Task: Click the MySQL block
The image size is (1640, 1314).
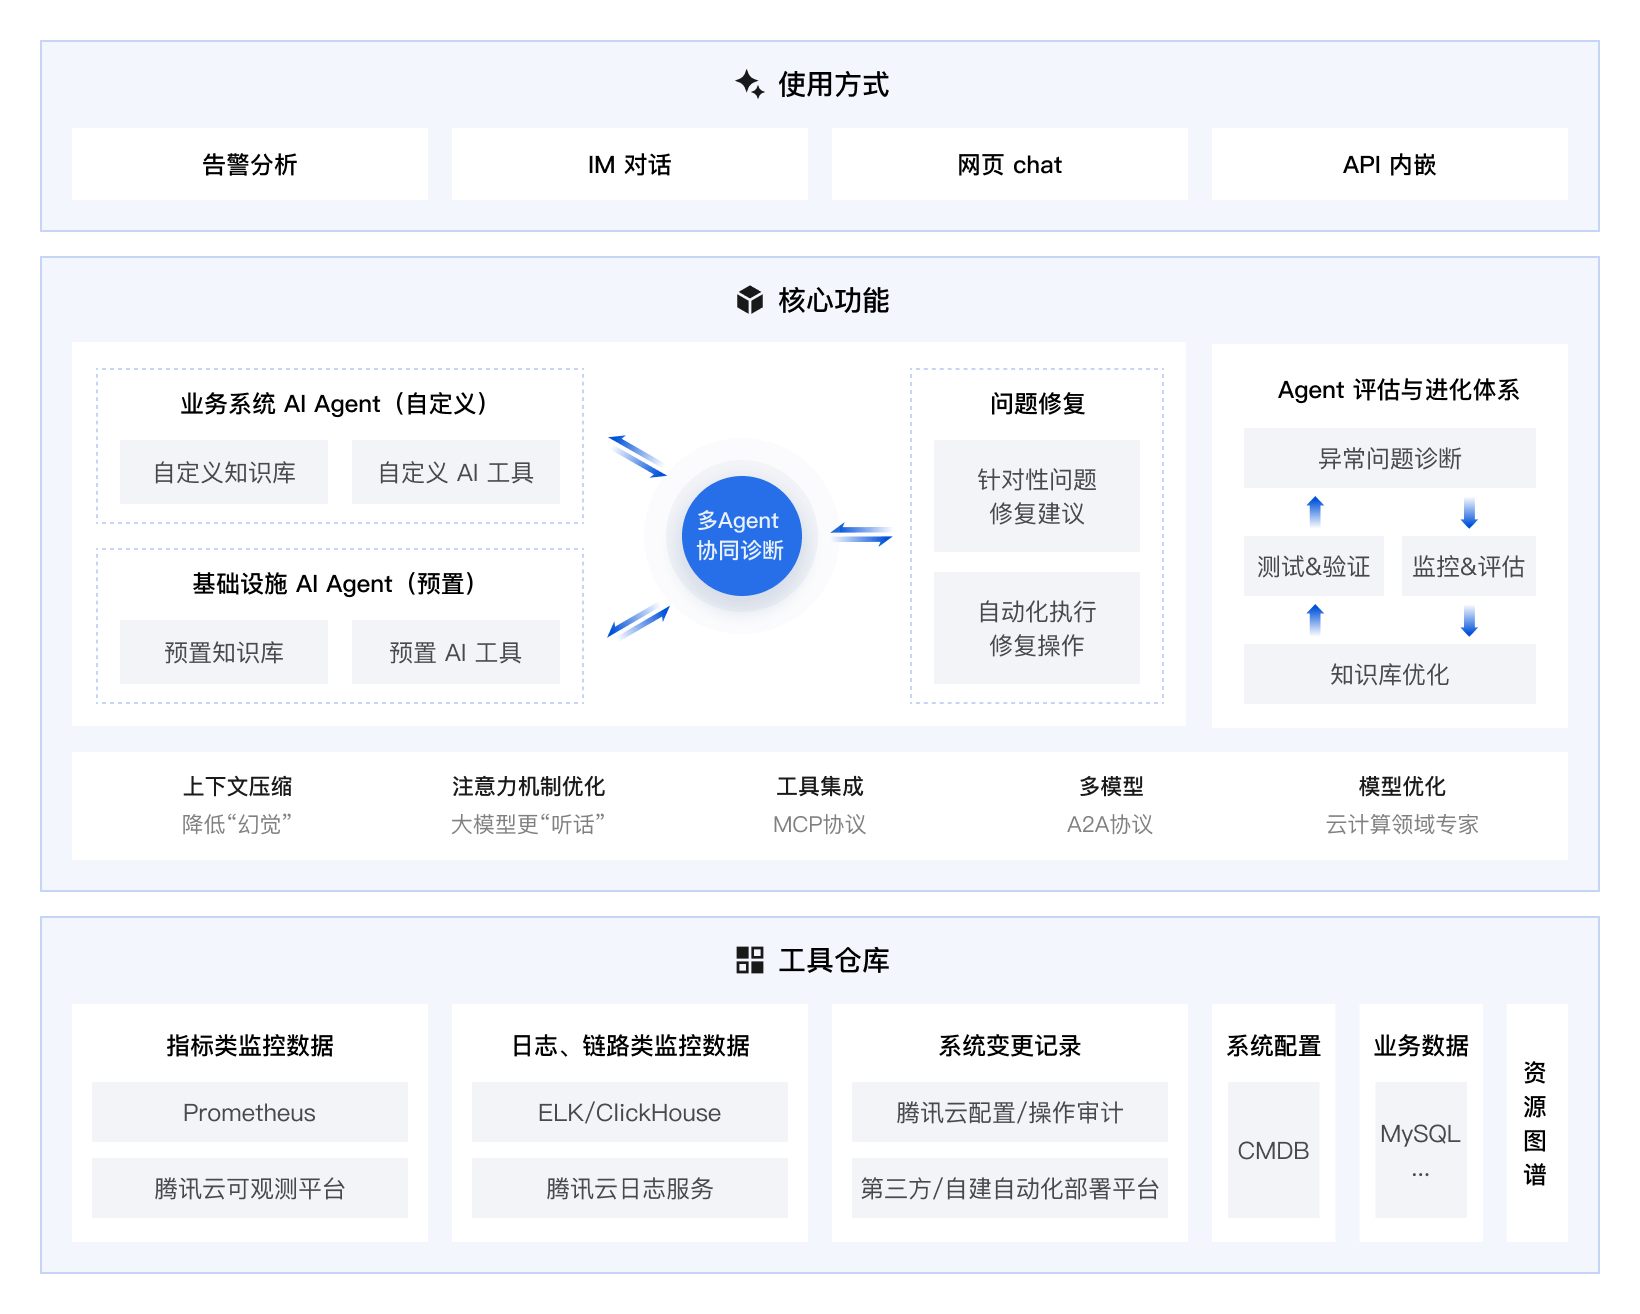Action: pos(1421,1150)
